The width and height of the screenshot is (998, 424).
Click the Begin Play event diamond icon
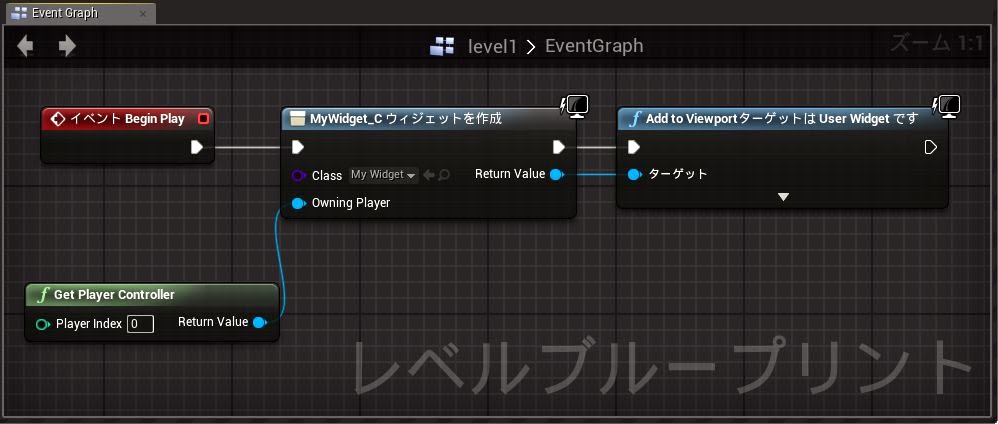point(58,119)
